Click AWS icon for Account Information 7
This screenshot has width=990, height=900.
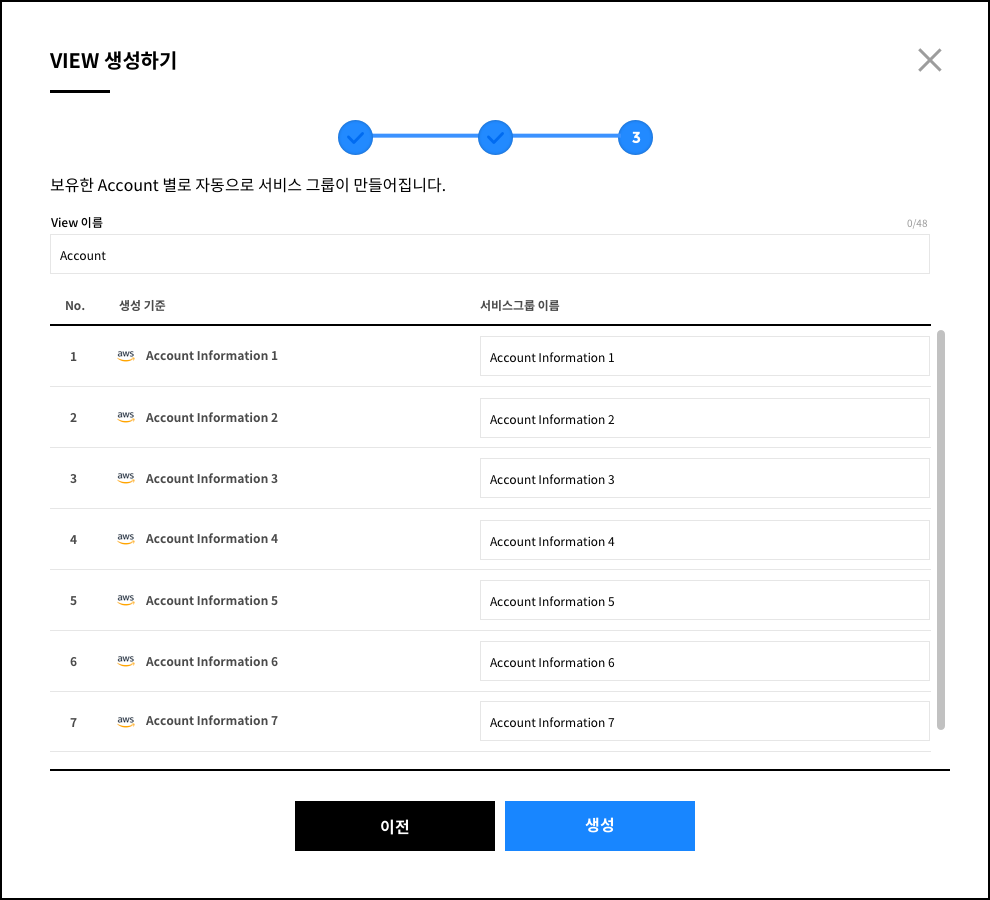coord(125,721)
